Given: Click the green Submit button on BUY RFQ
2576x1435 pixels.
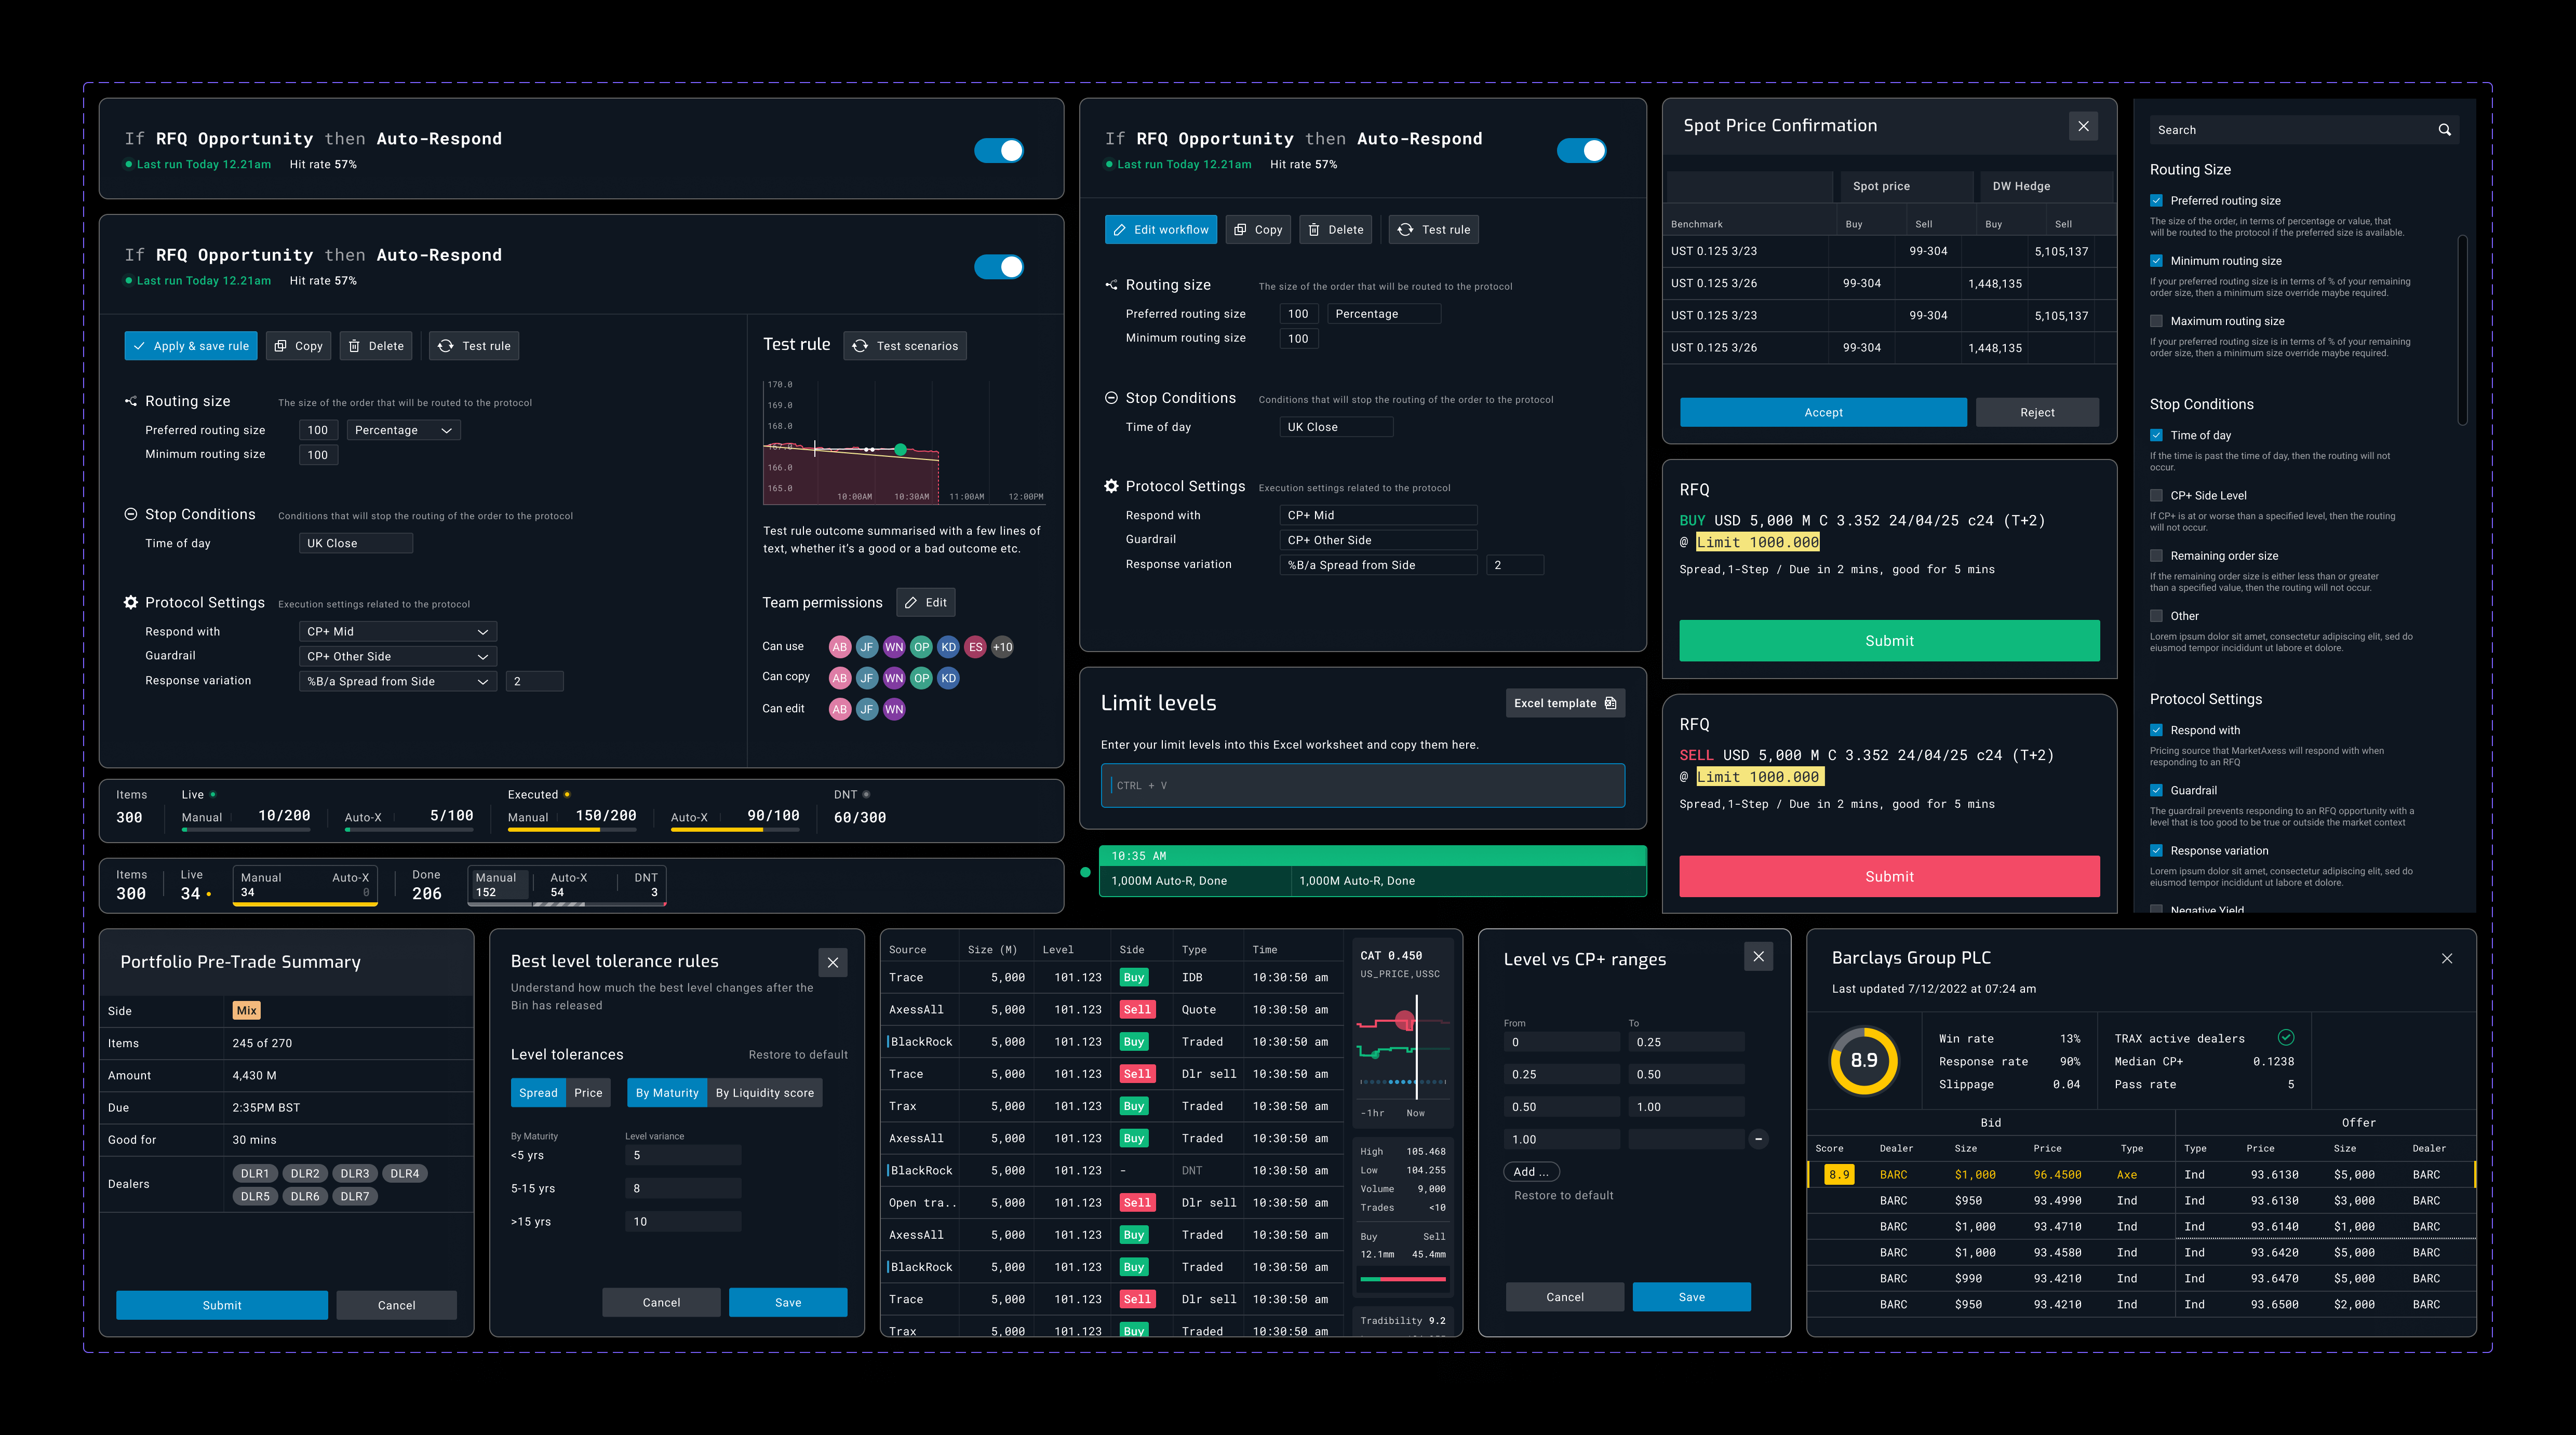Looking at the screenshot, I should coord(1889,641).
